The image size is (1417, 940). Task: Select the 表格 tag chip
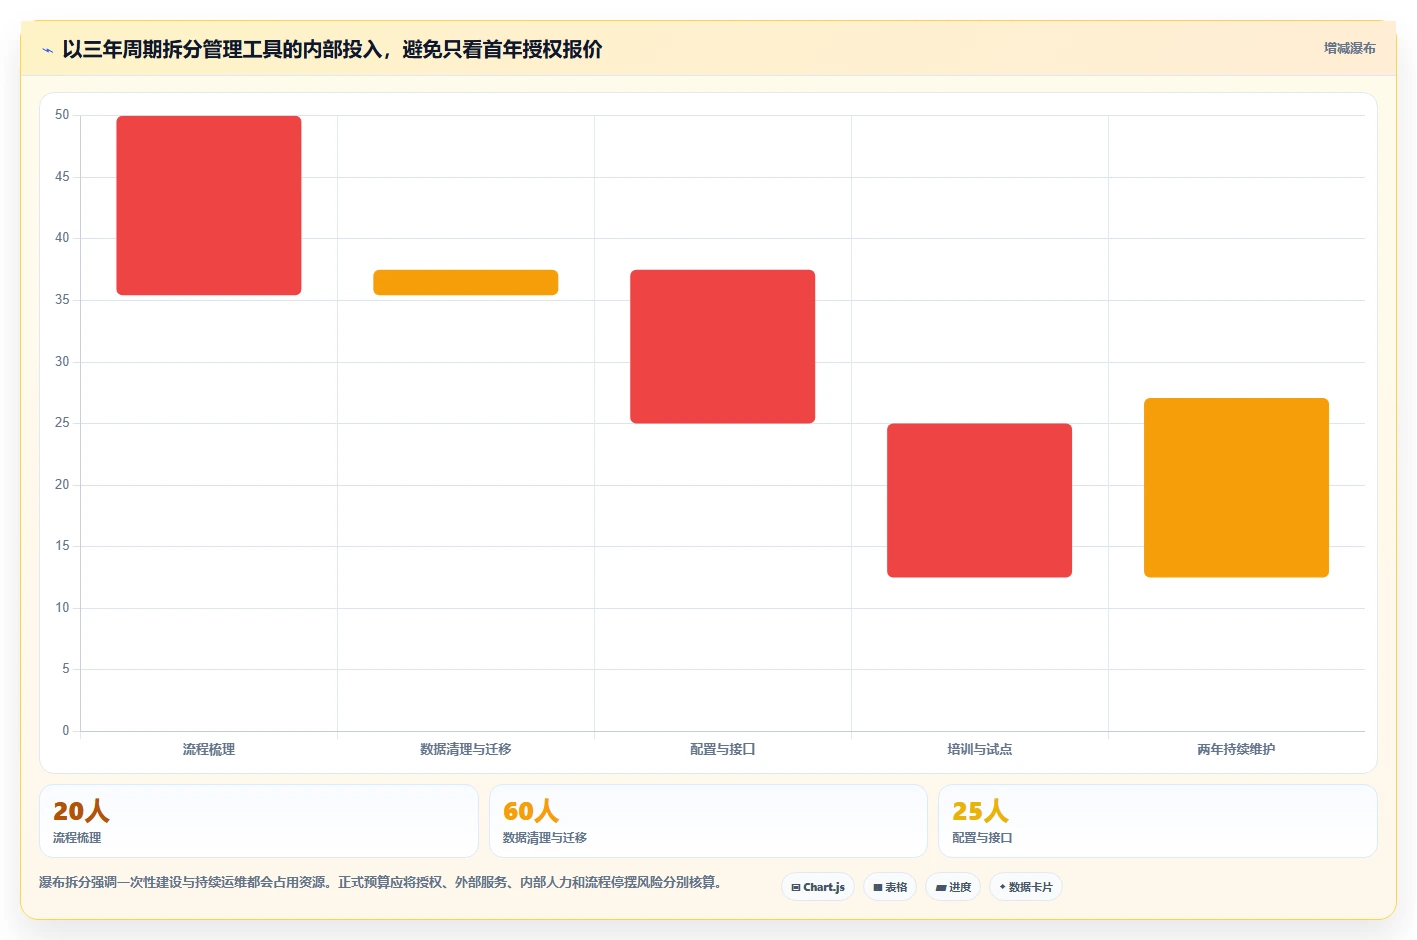[x=890, y=887]
